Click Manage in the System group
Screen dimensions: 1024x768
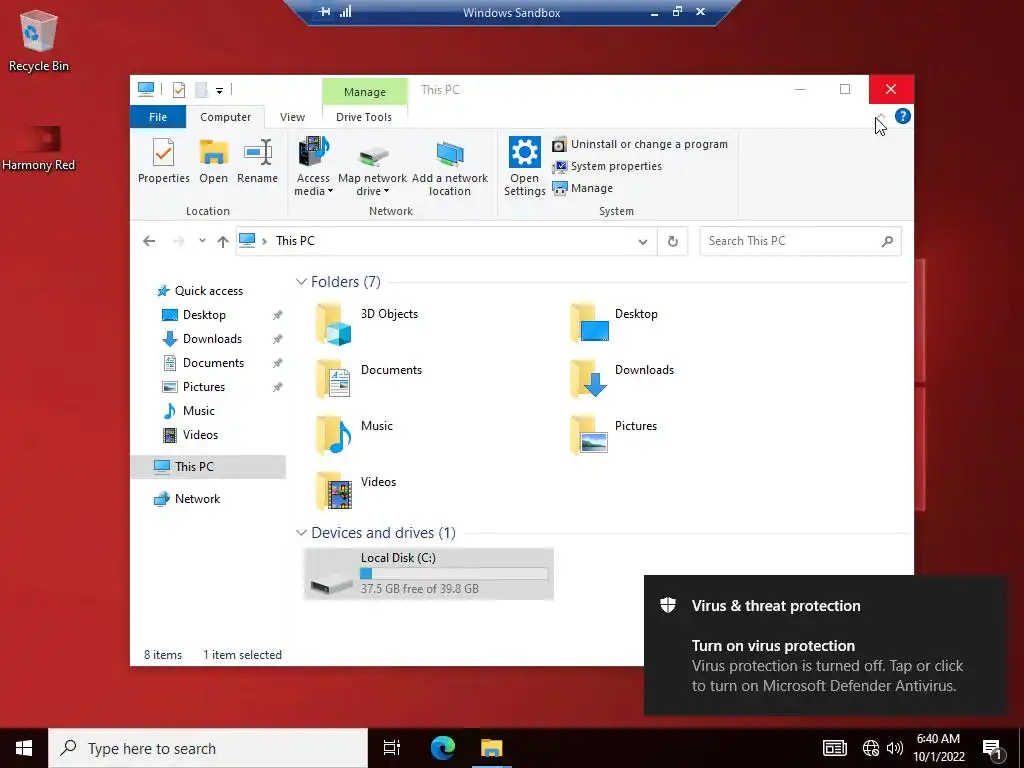tap(583, 188)
